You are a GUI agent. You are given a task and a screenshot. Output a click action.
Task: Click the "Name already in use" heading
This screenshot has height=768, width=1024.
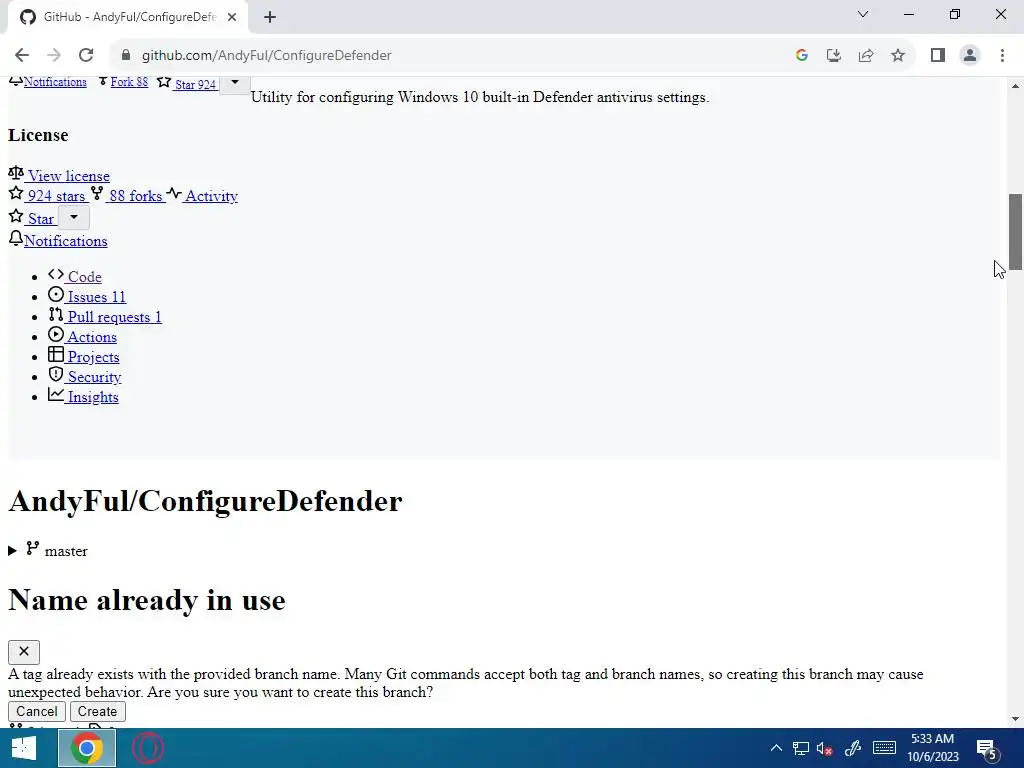point(147,600)
